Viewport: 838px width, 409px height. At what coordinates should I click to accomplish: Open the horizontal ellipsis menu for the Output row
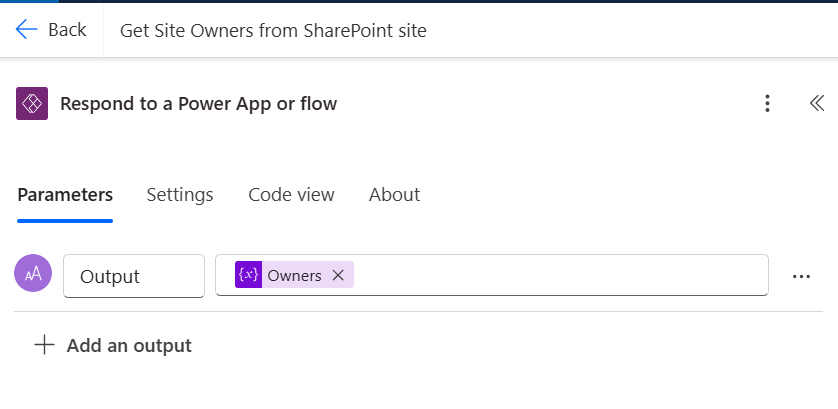801,277
